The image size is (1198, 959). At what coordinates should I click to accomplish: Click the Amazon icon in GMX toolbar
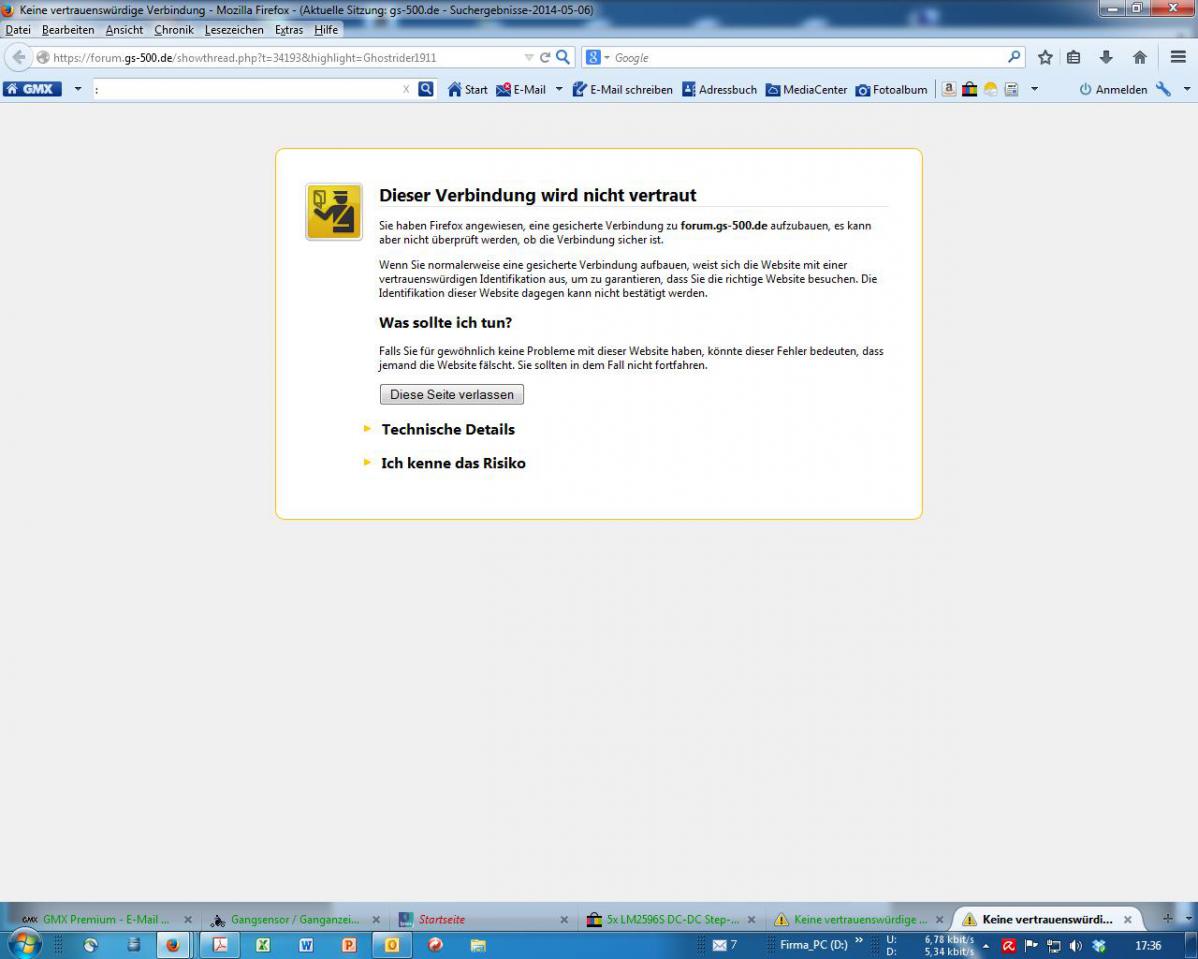pos(949,89)
